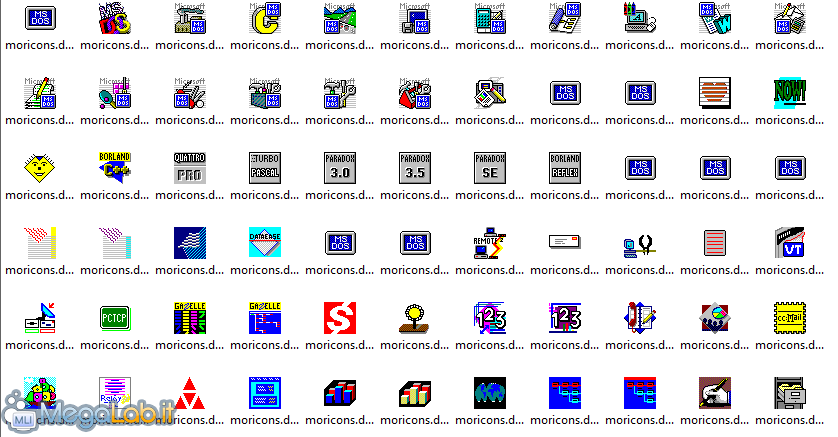Pick the Paradox SE icon
This screenshot has width=838, height=437.
(x=490, y=168)
